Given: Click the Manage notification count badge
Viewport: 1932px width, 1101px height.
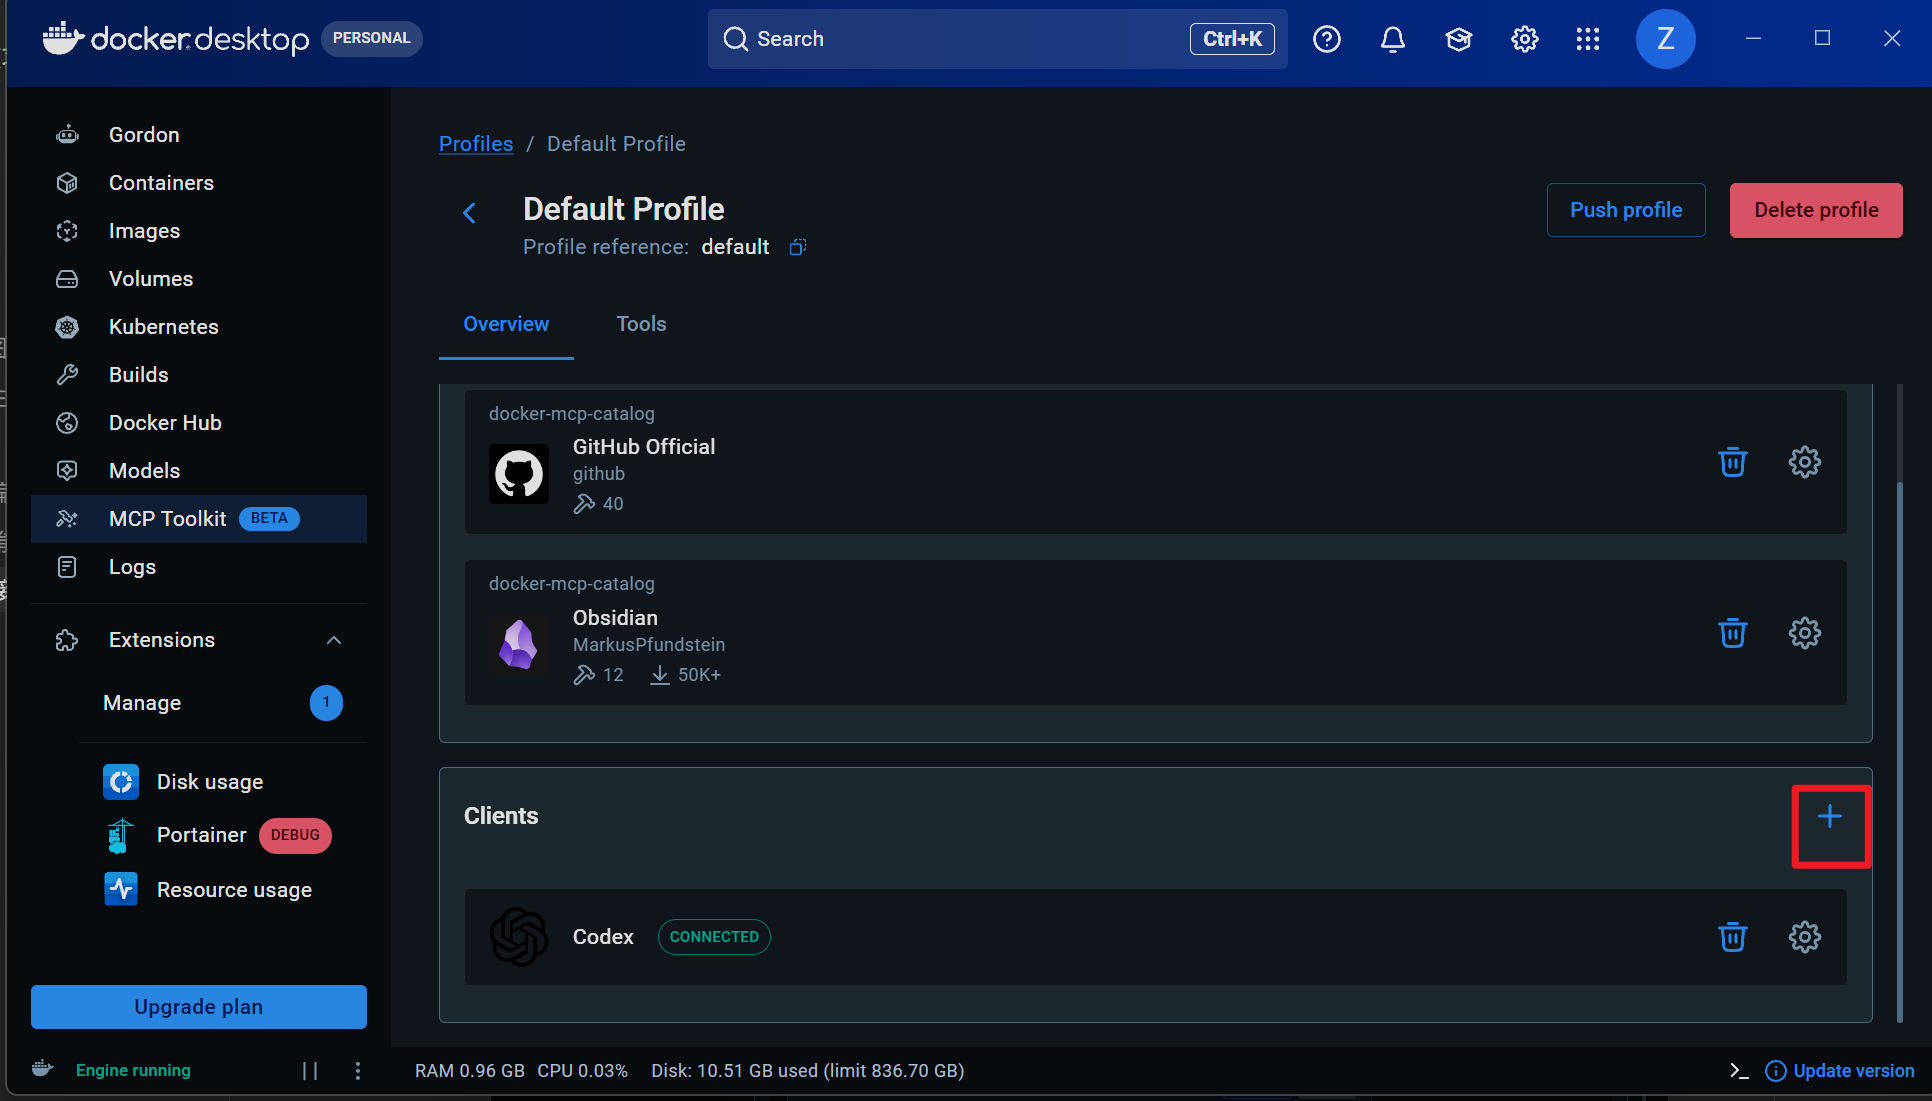Looking at the screenshot, I should pyautogui.click(x=326, y=703).
